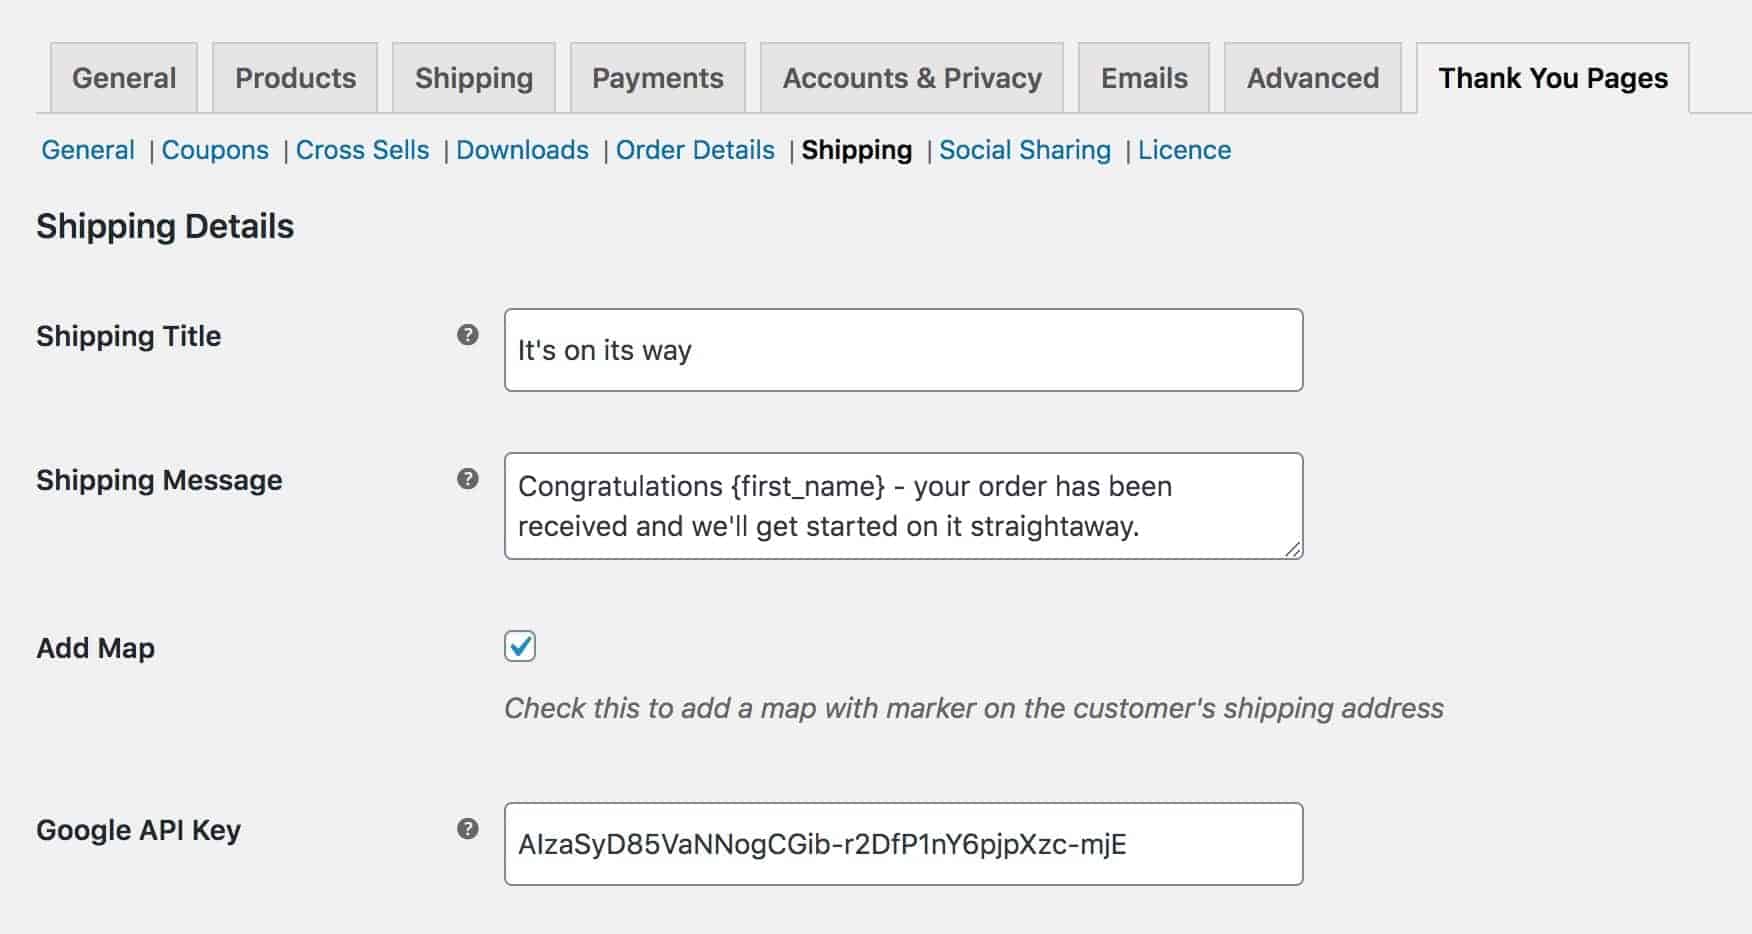This screenshot has height=934, width=1752.
Task: Open the top-level Shipping tab
Action: click(x=474, y=78)
